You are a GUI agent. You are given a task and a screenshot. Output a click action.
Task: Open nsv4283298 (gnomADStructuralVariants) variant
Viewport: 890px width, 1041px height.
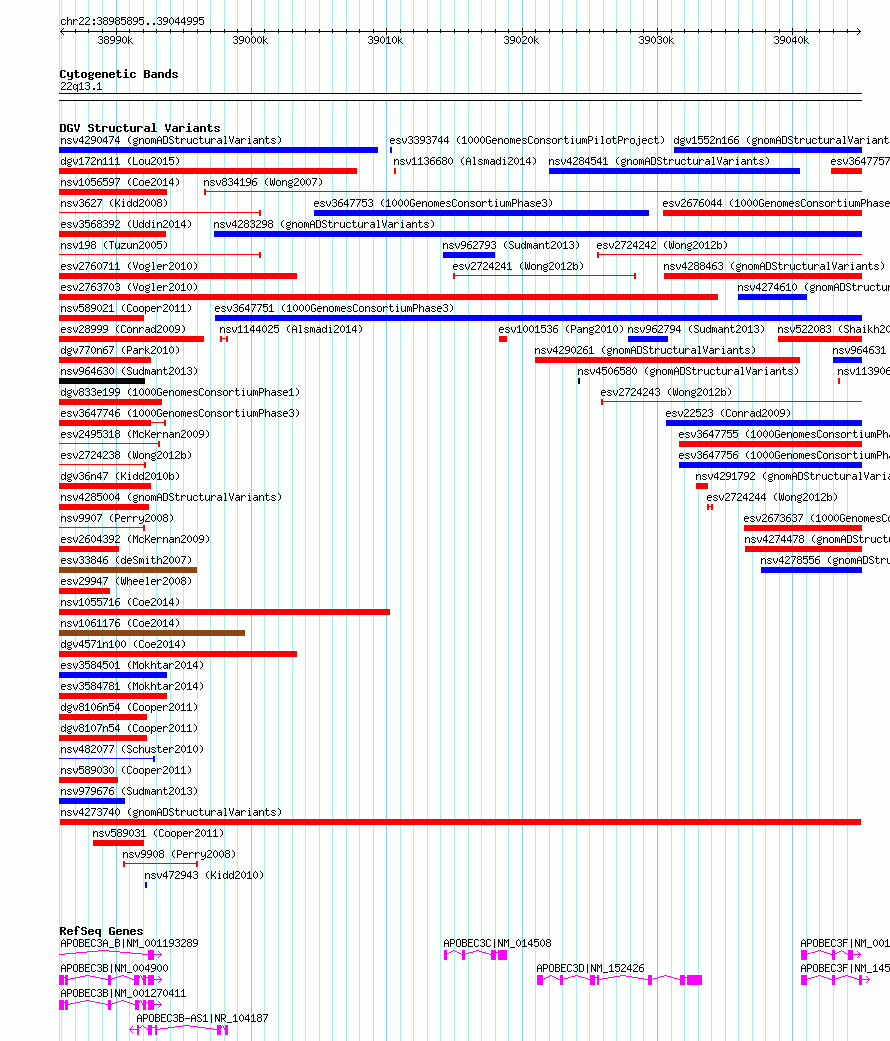point(324,224)
